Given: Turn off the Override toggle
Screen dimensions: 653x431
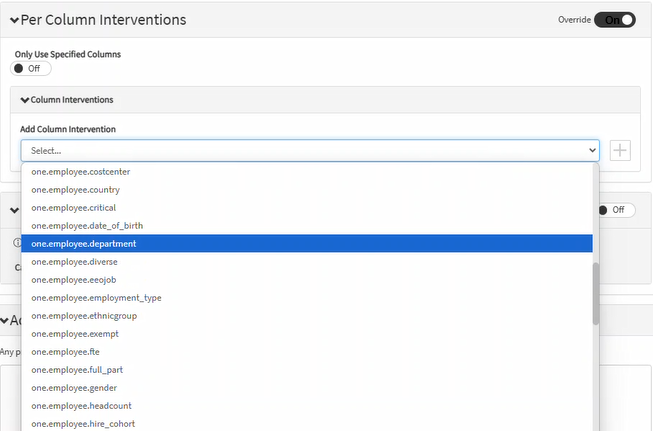Looking at the screenshot, I should coord(614,20).
